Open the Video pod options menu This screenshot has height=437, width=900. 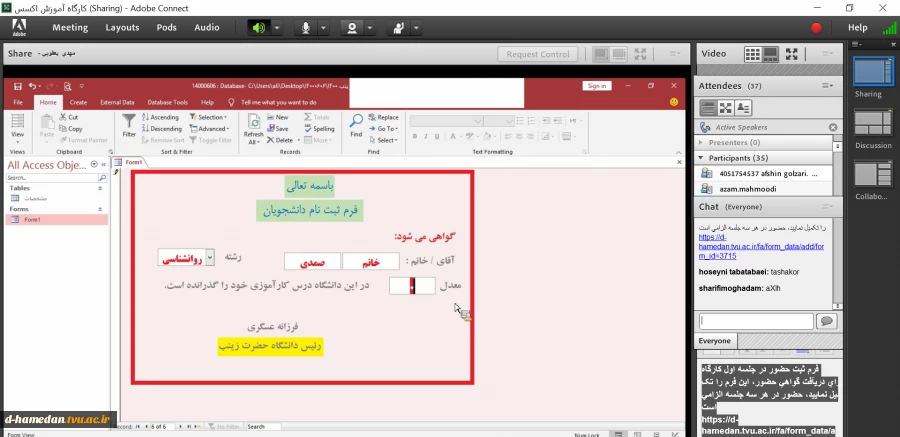[x=827, y=53]
